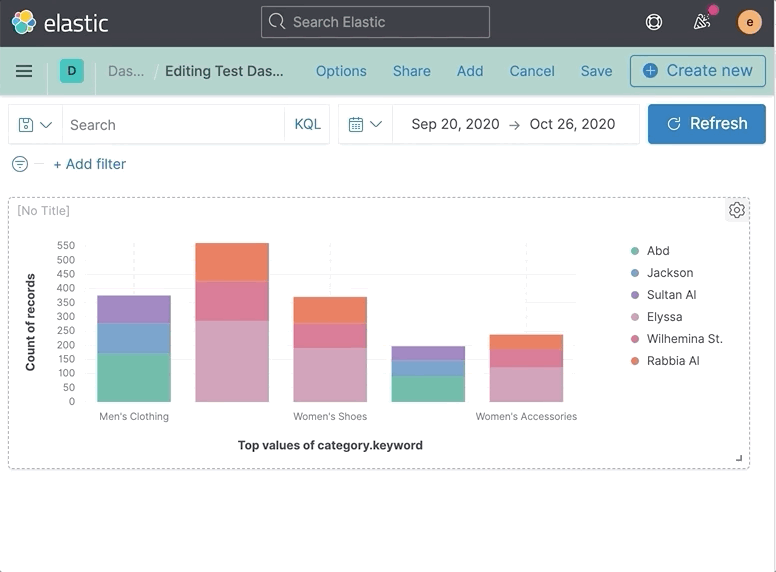Click the Women's Shoes axis label
Viewport: 776px width, 572px height.
point(330,417)
